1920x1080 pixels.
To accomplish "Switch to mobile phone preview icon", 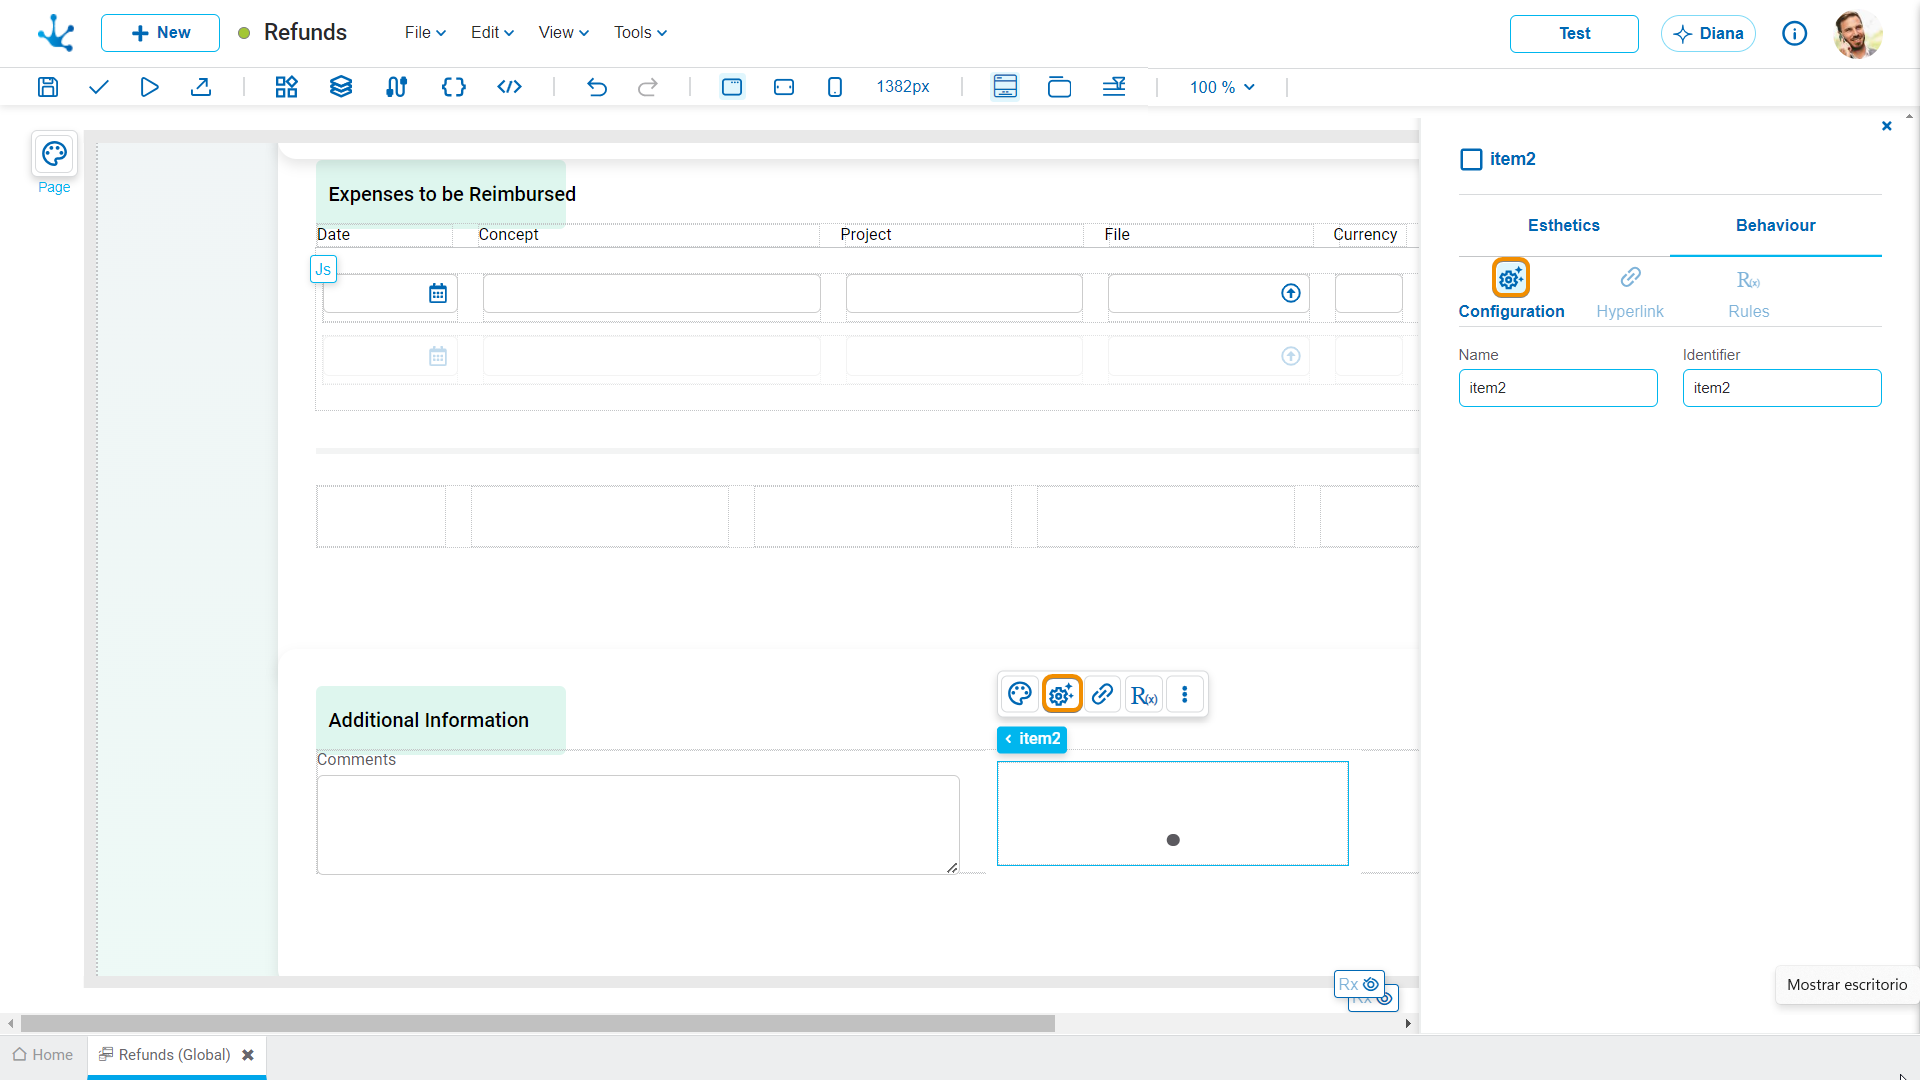I will [x=835, y=87].
